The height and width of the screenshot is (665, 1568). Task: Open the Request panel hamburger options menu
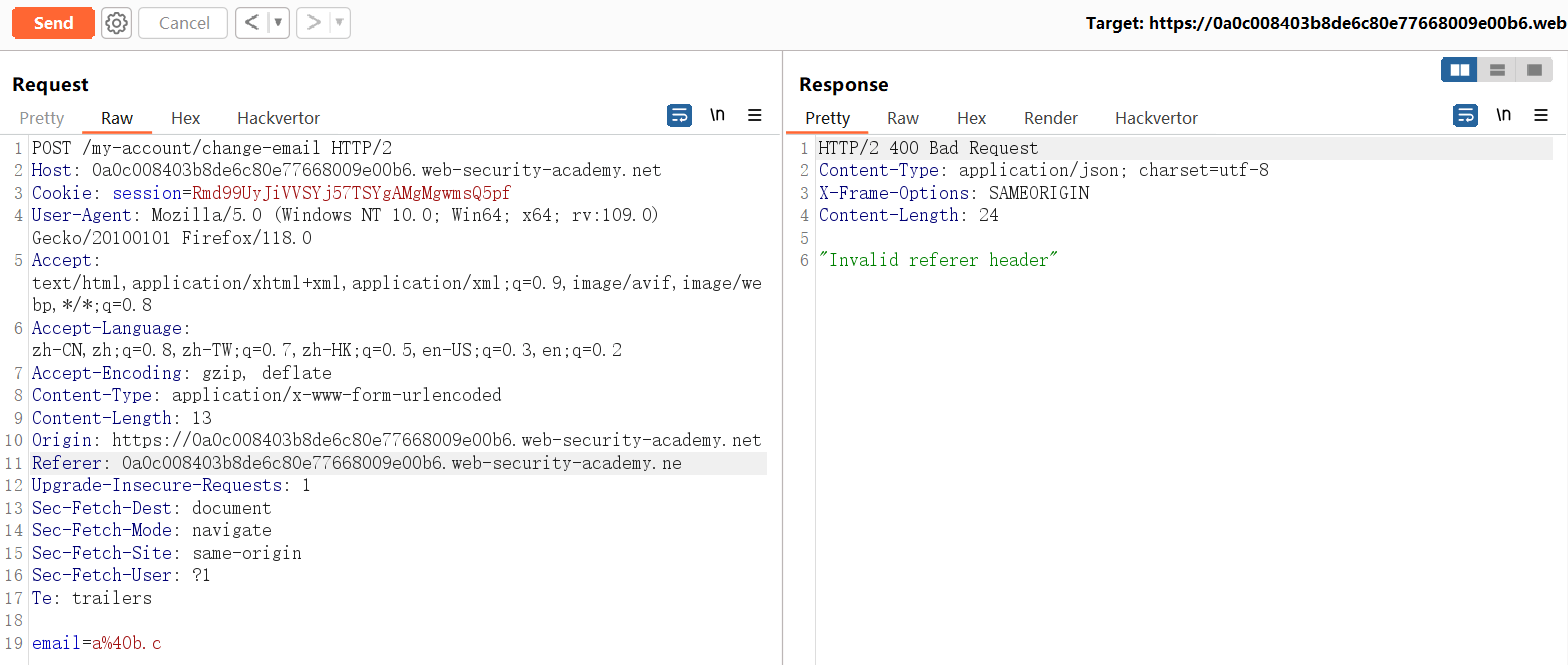[x=755, y=116]
